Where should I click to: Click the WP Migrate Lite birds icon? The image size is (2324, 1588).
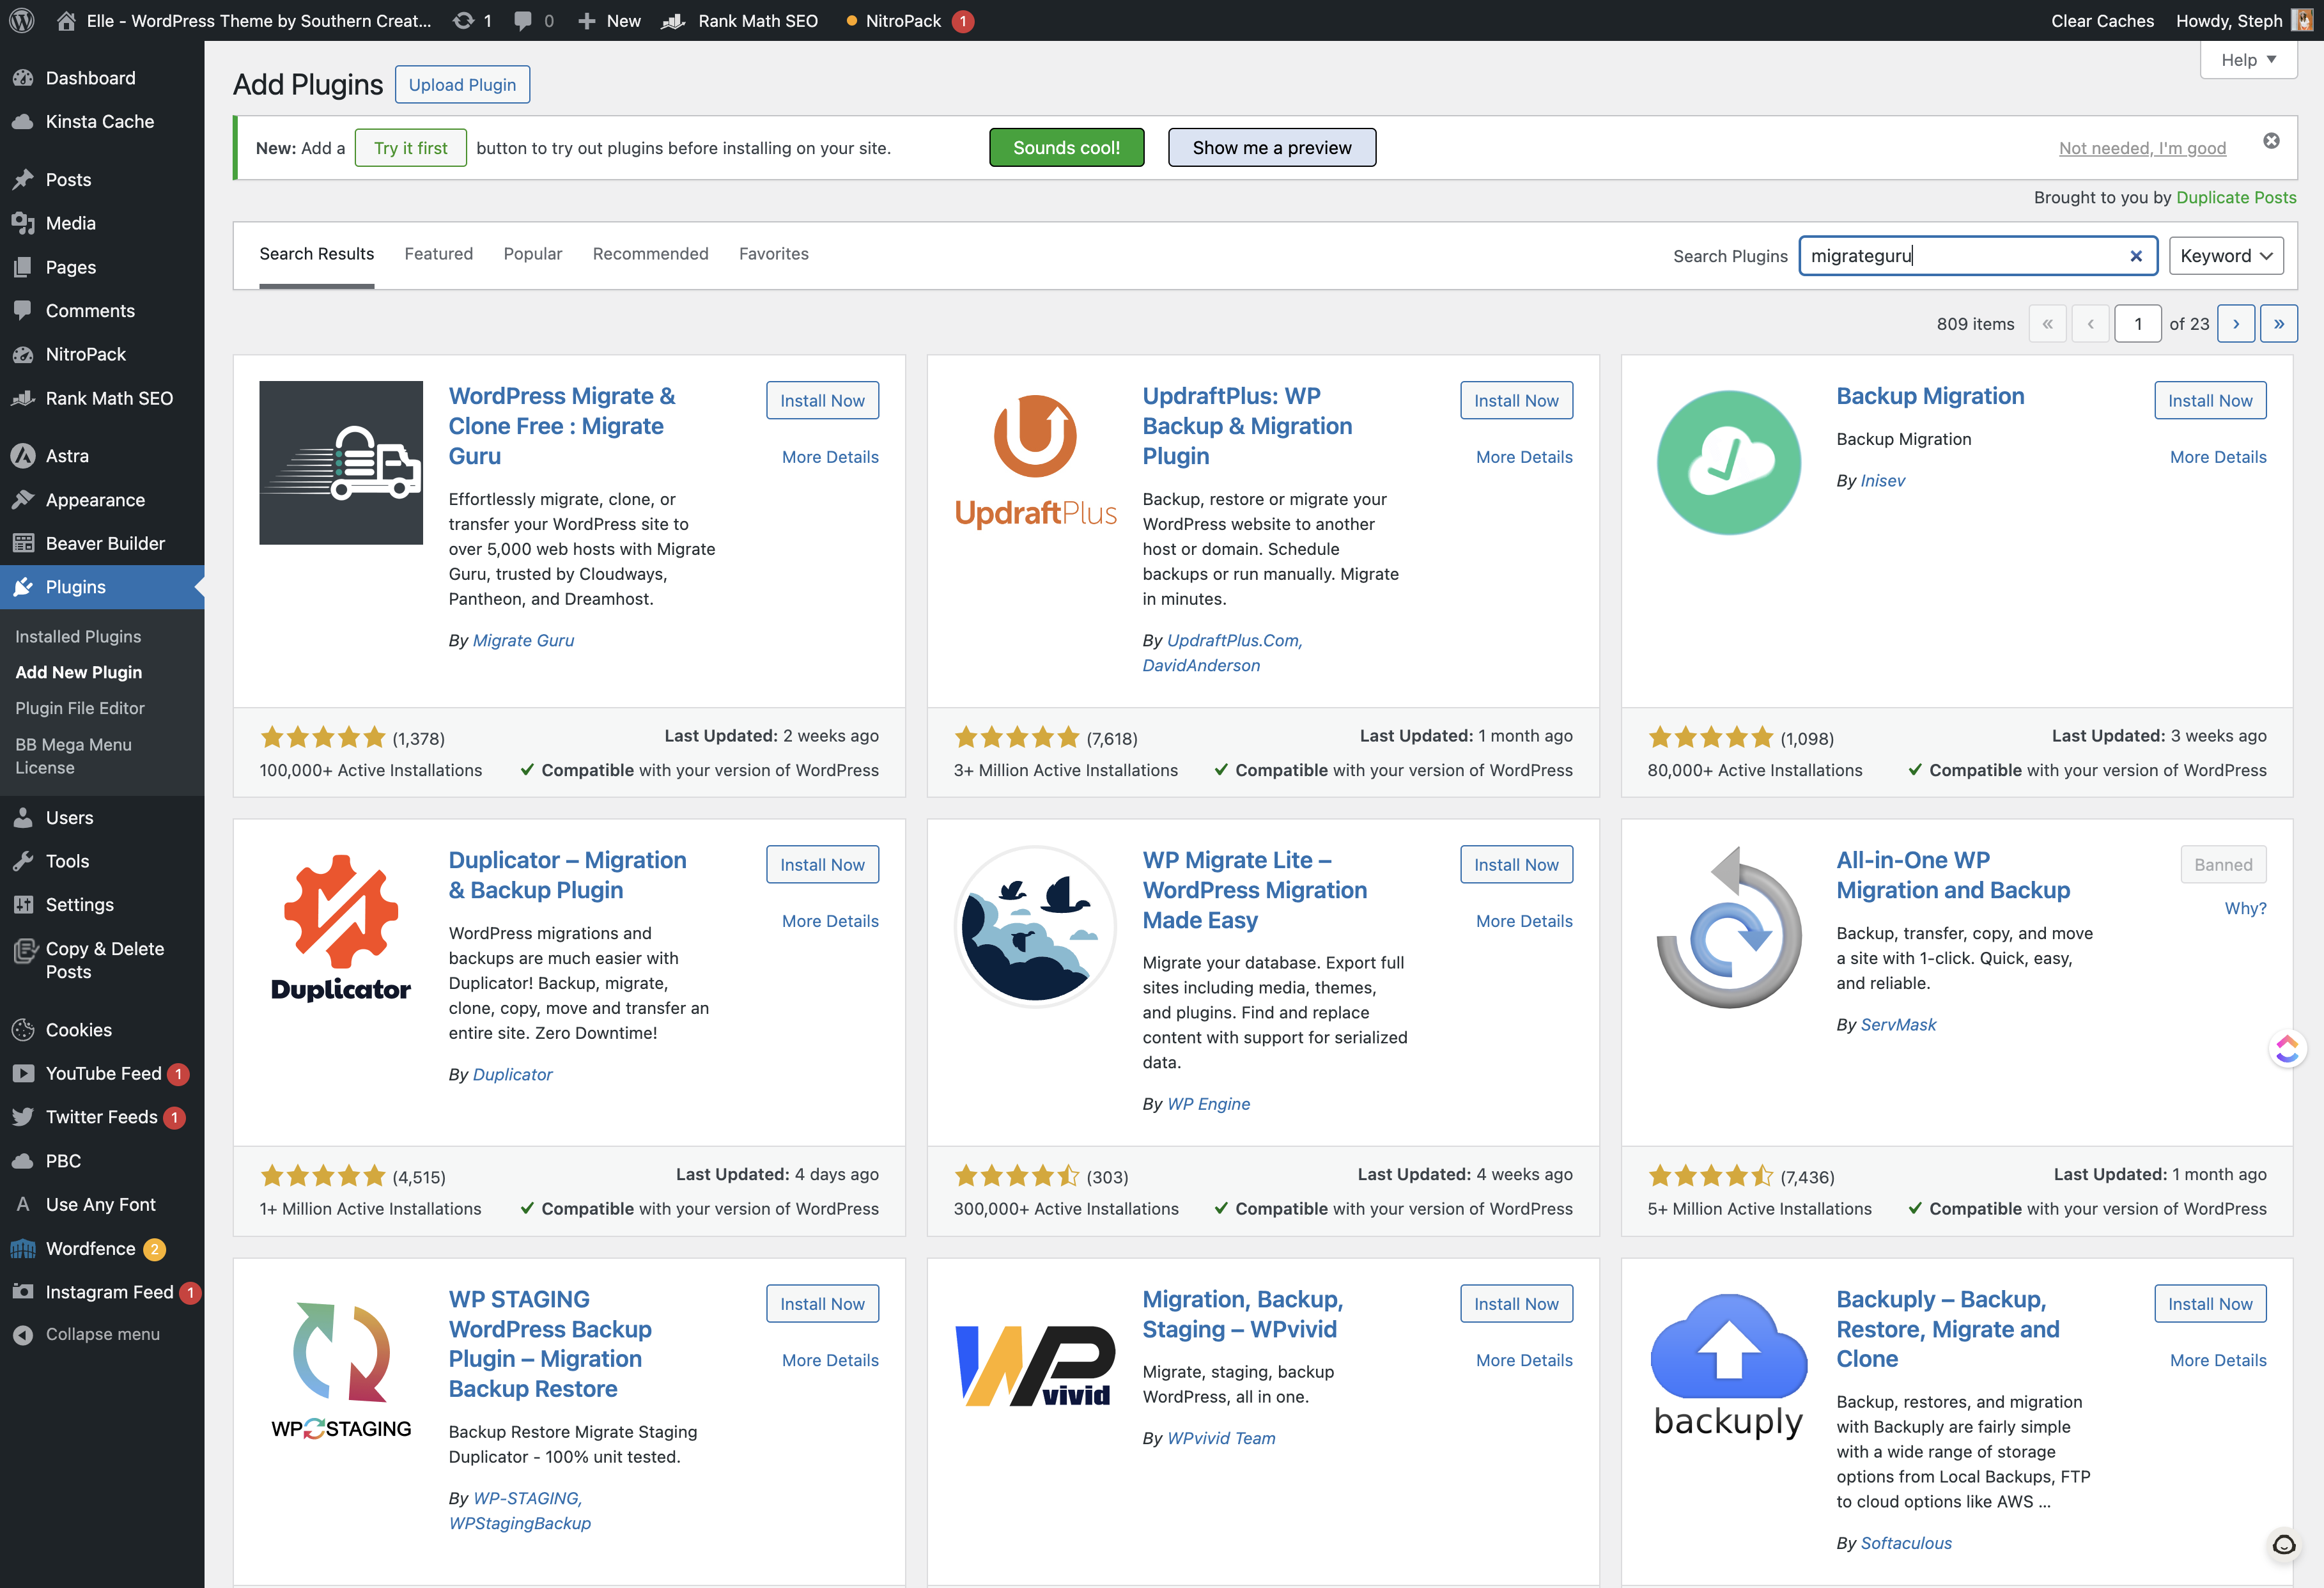pos(1035,927)
